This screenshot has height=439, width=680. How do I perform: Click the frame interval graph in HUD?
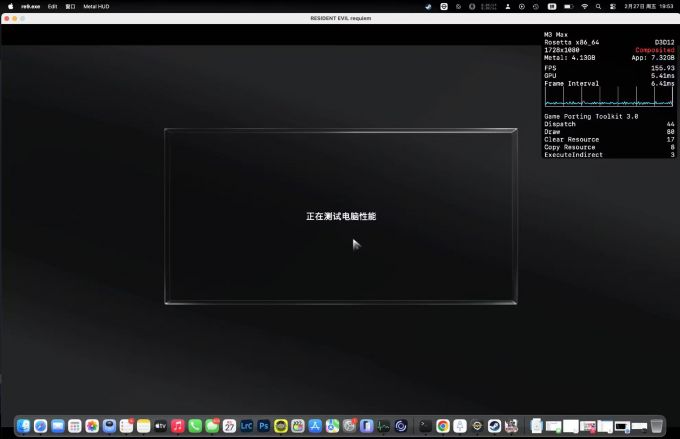tap(609, 96)
